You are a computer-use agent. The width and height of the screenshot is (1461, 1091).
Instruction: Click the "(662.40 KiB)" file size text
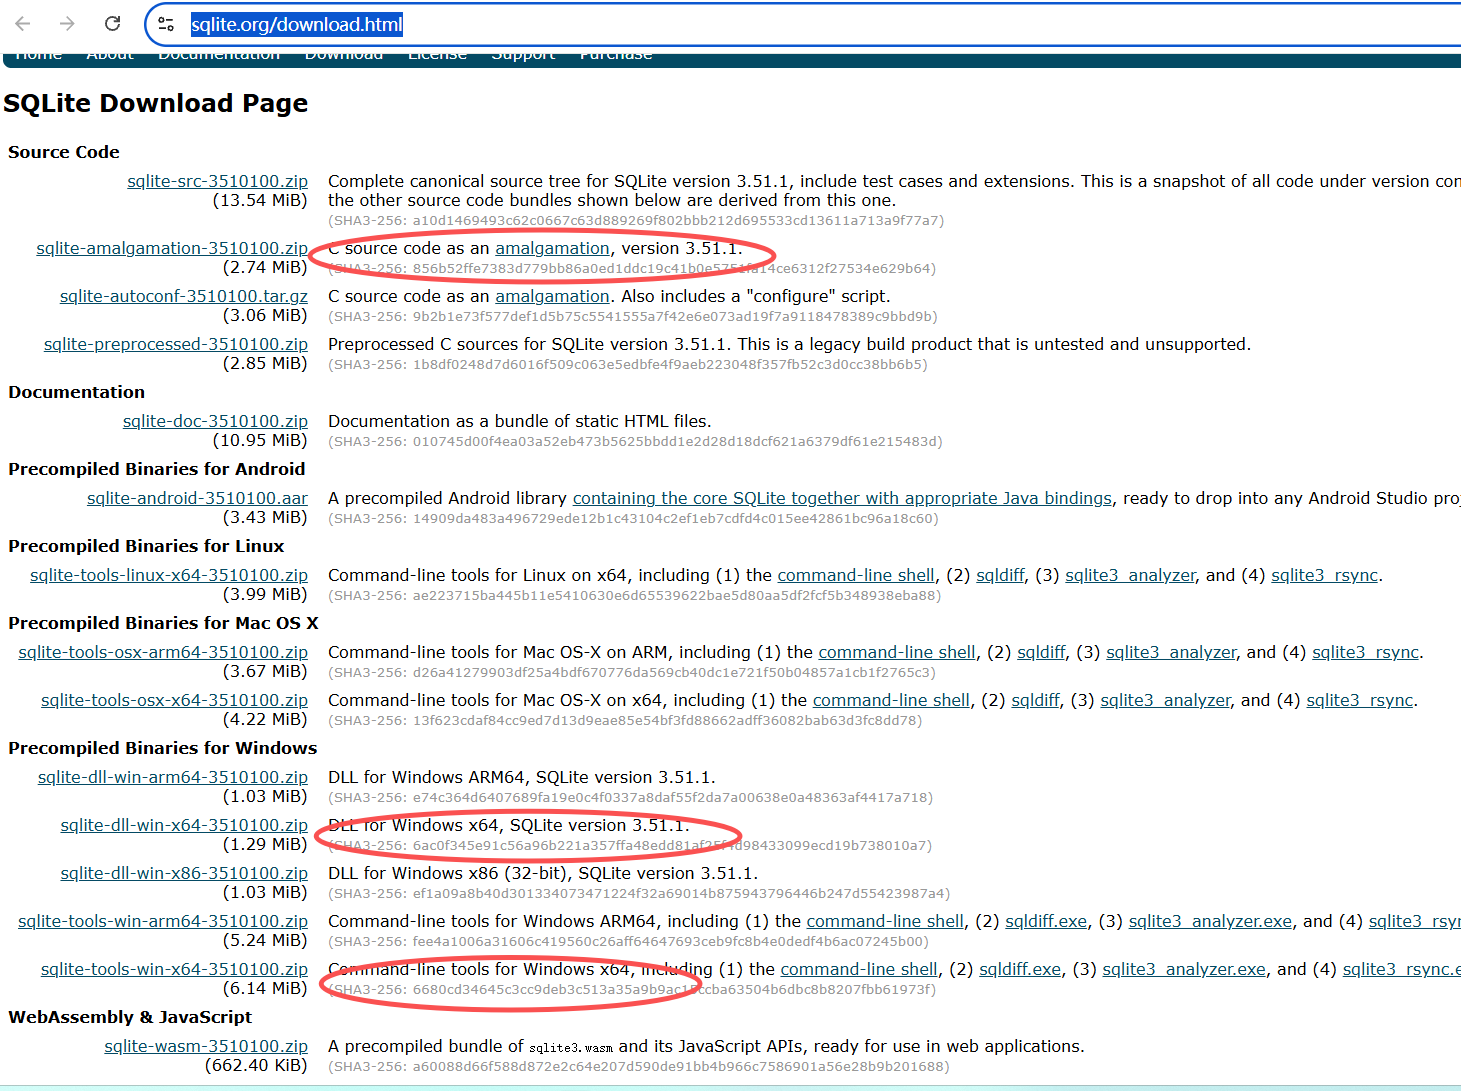[x=256, y=1065]
